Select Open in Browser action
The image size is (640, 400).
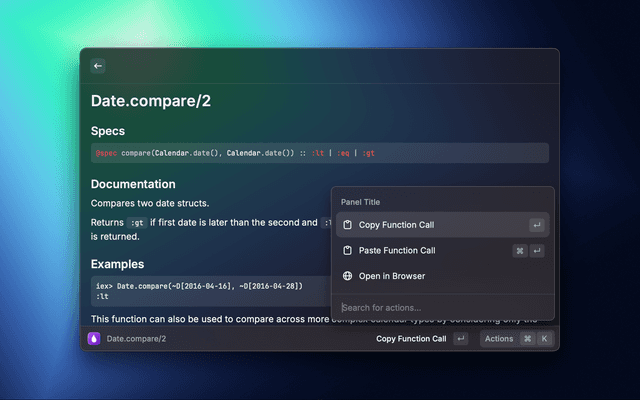click(392, 276)
